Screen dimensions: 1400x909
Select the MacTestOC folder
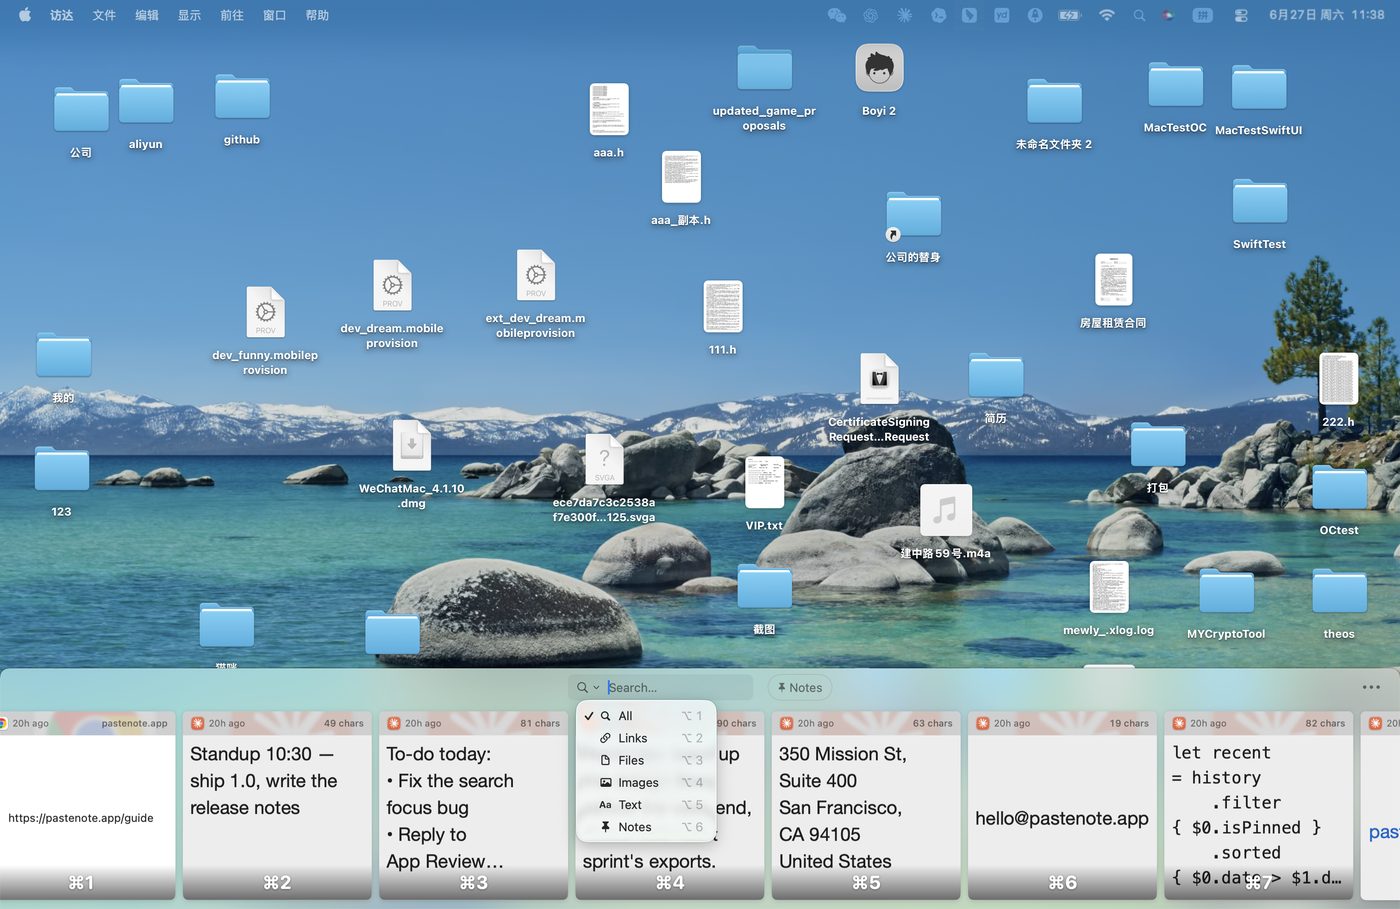pyautogui.click(x=1175, y=86)
